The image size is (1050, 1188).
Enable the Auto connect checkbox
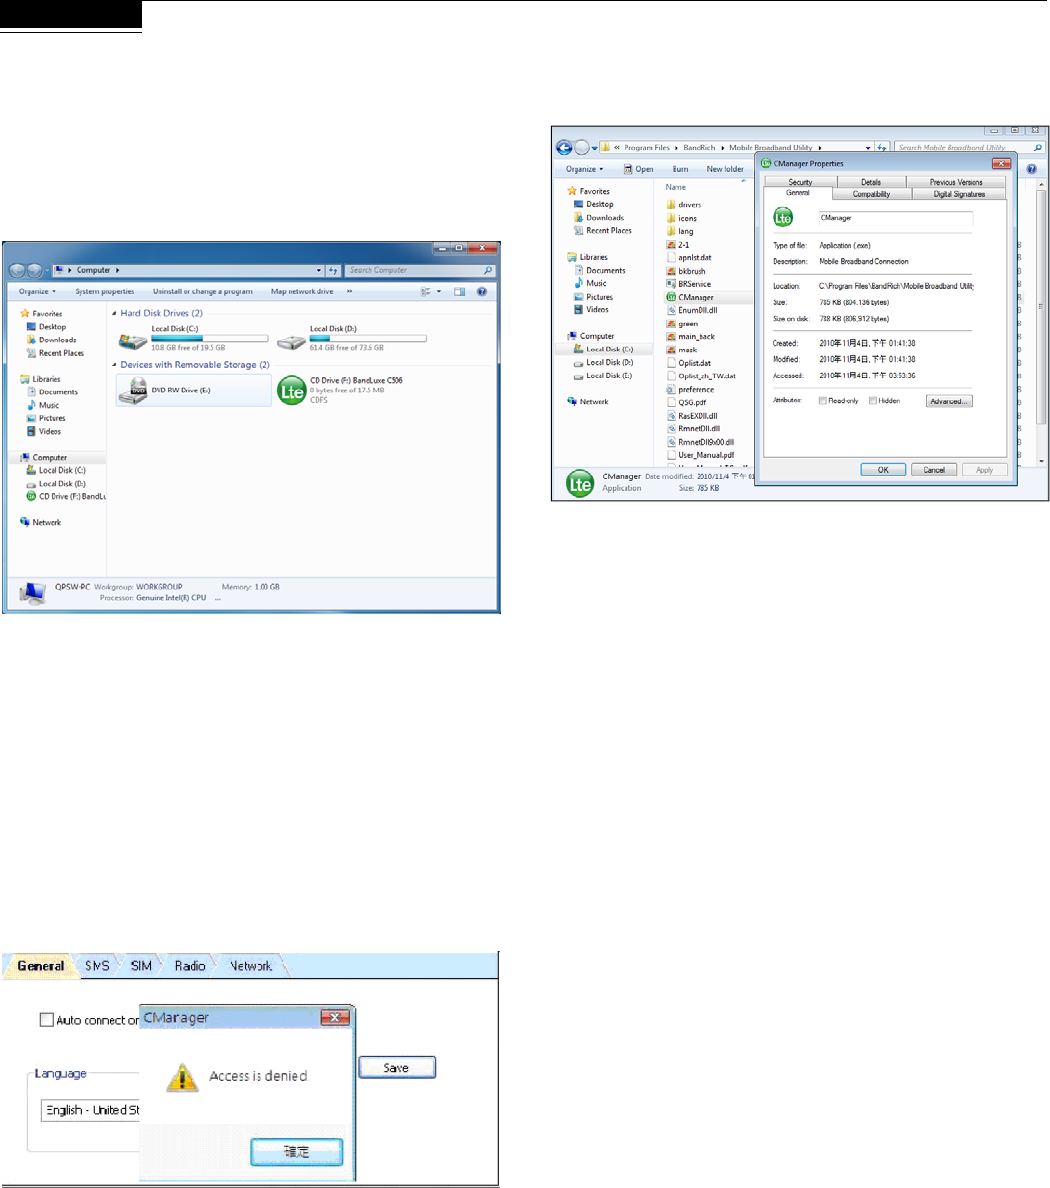click(x=47, y=1020)
